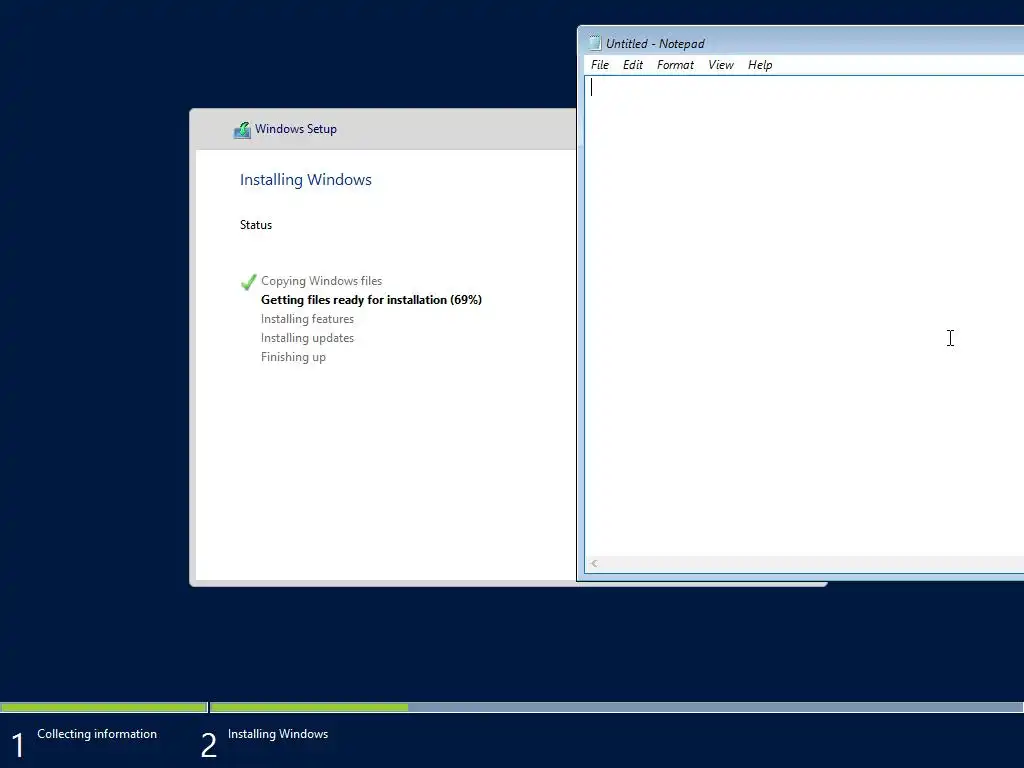1024x768 pixels.
Task: Open the Format menu in Notepad
Action: pos(675,65)
